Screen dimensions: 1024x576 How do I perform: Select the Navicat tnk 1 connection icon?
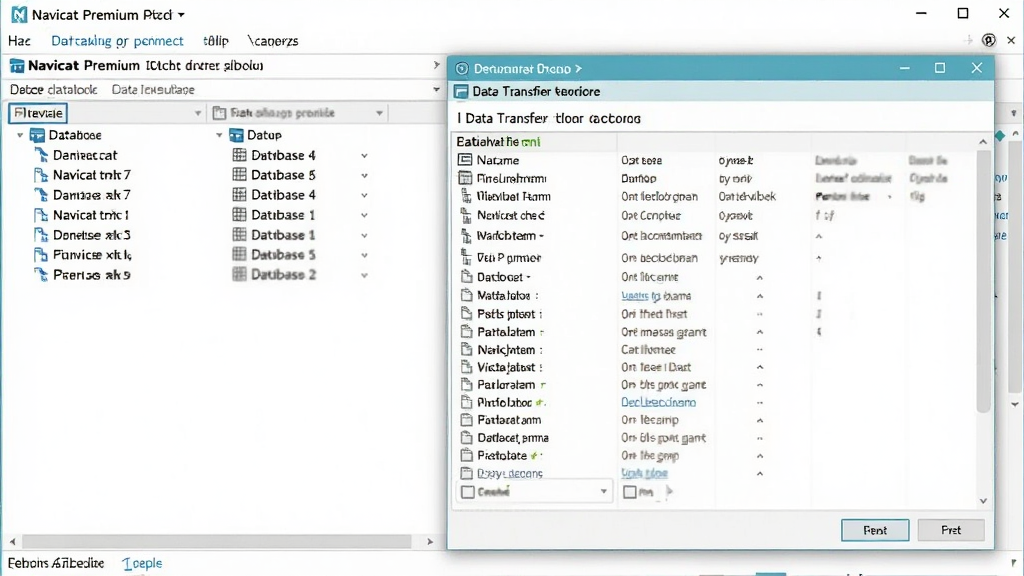pos(40,215)
